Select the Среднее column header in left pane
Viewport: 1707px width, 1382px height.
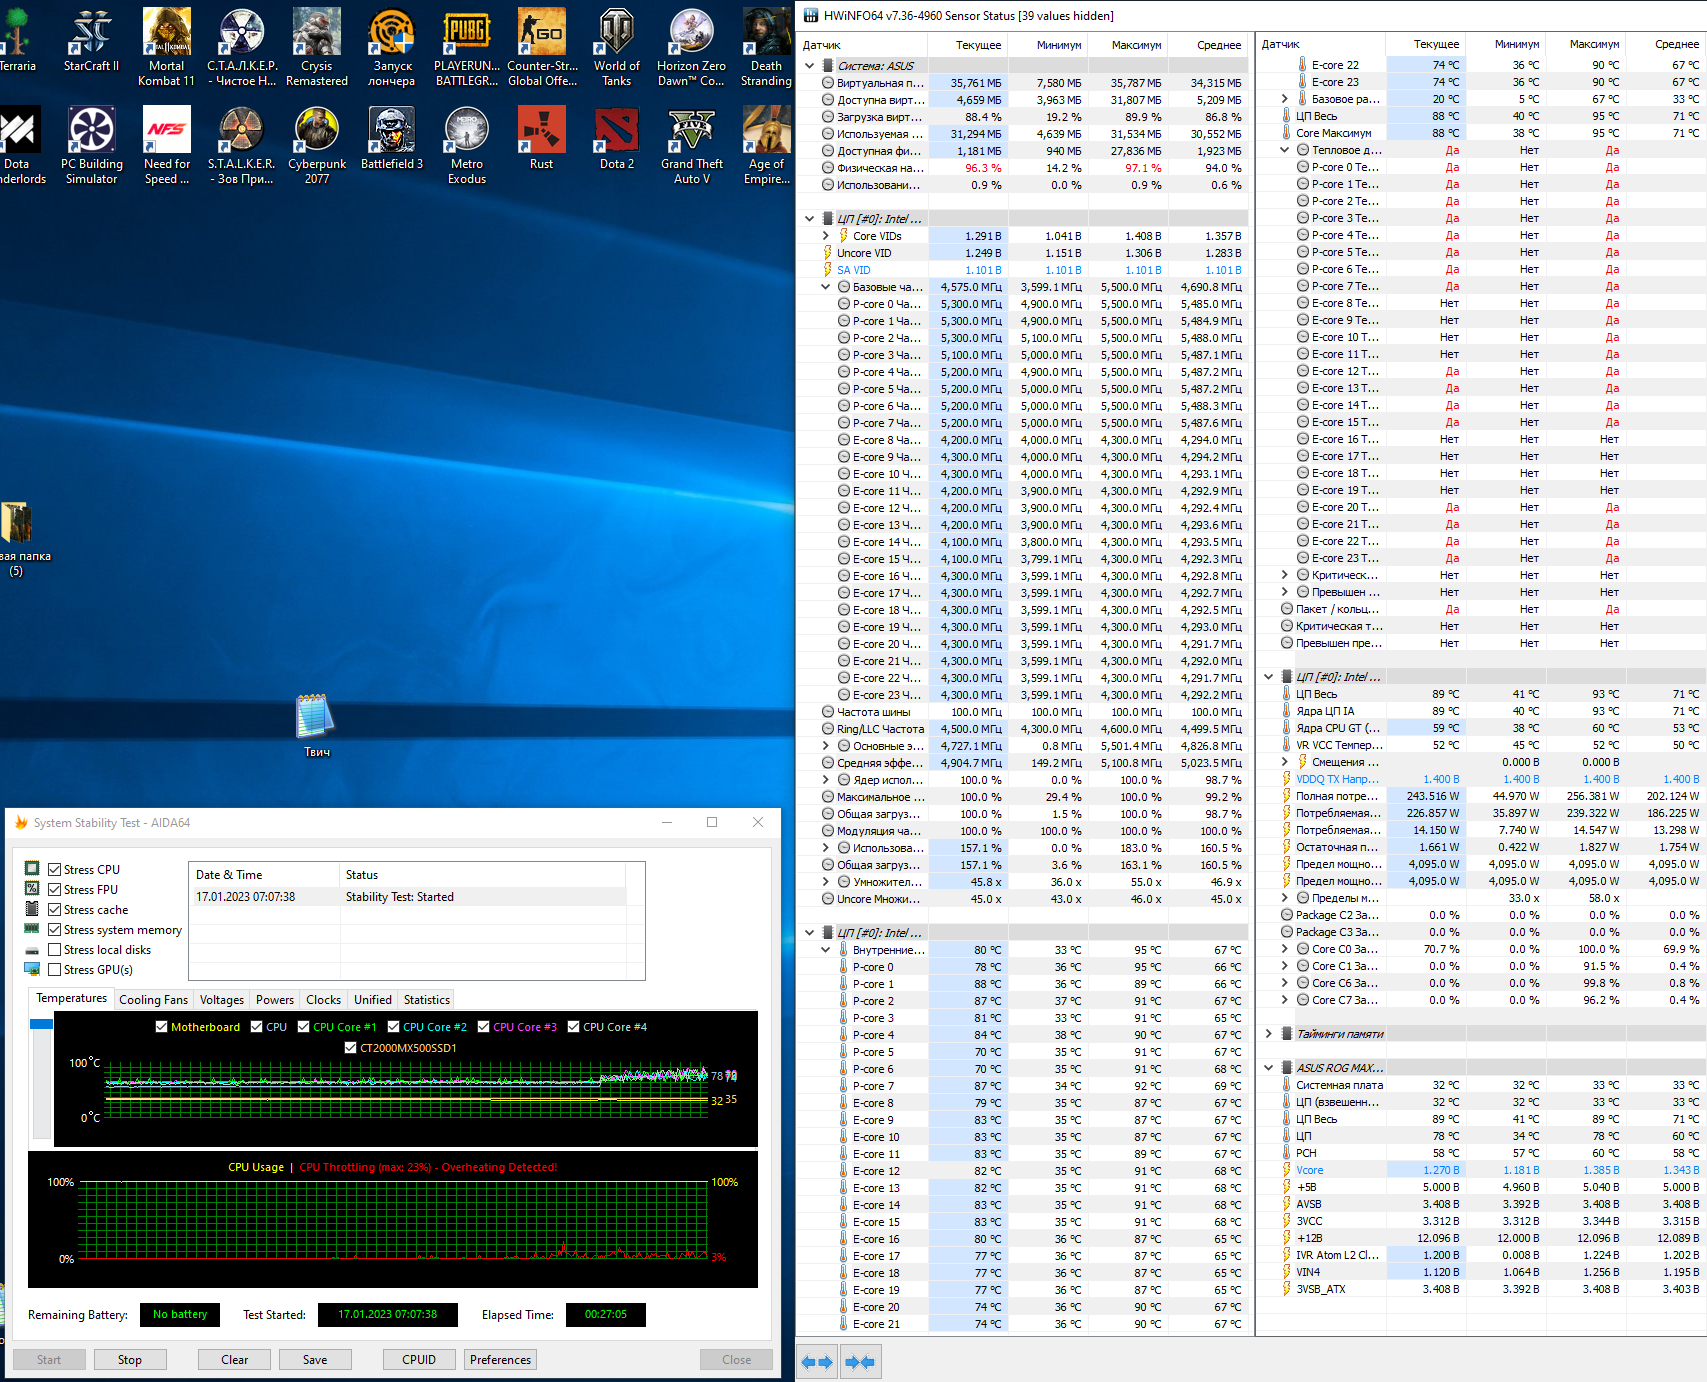pyautogui.click(x=1208, y=45)
